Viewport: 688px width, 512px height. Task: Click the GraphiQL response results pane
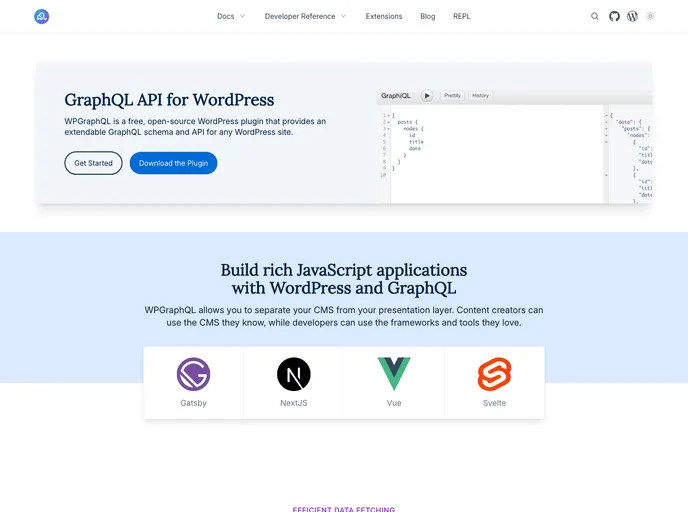(x=631, y=154)
